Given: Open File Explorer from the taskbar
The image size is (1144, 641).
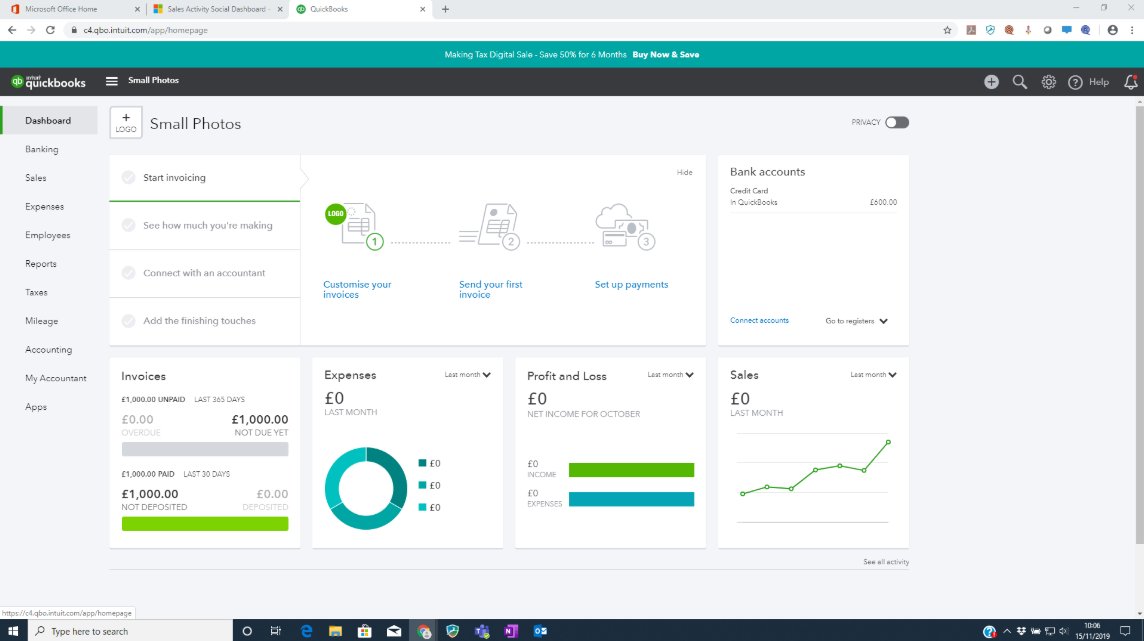Looking at the screenshot, I should (x=336, y=631).
